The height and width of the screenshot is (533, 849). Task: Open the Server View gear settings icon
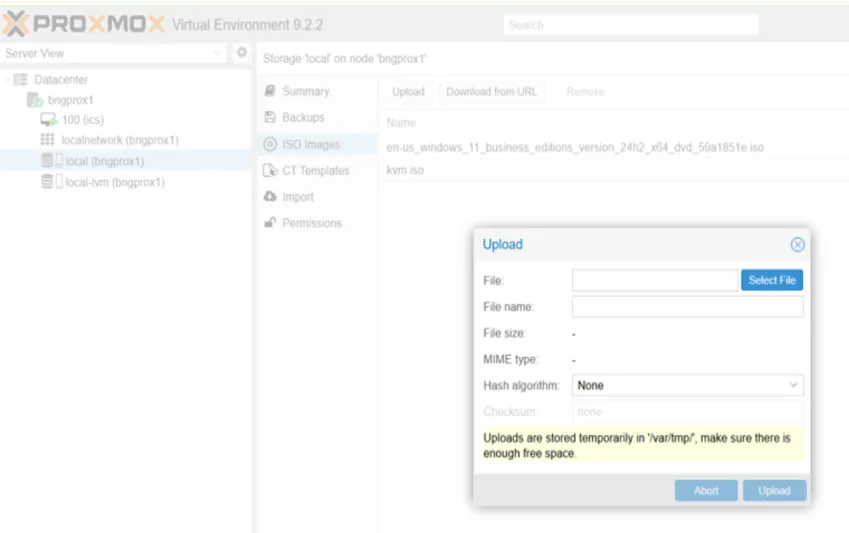point(241,53)
